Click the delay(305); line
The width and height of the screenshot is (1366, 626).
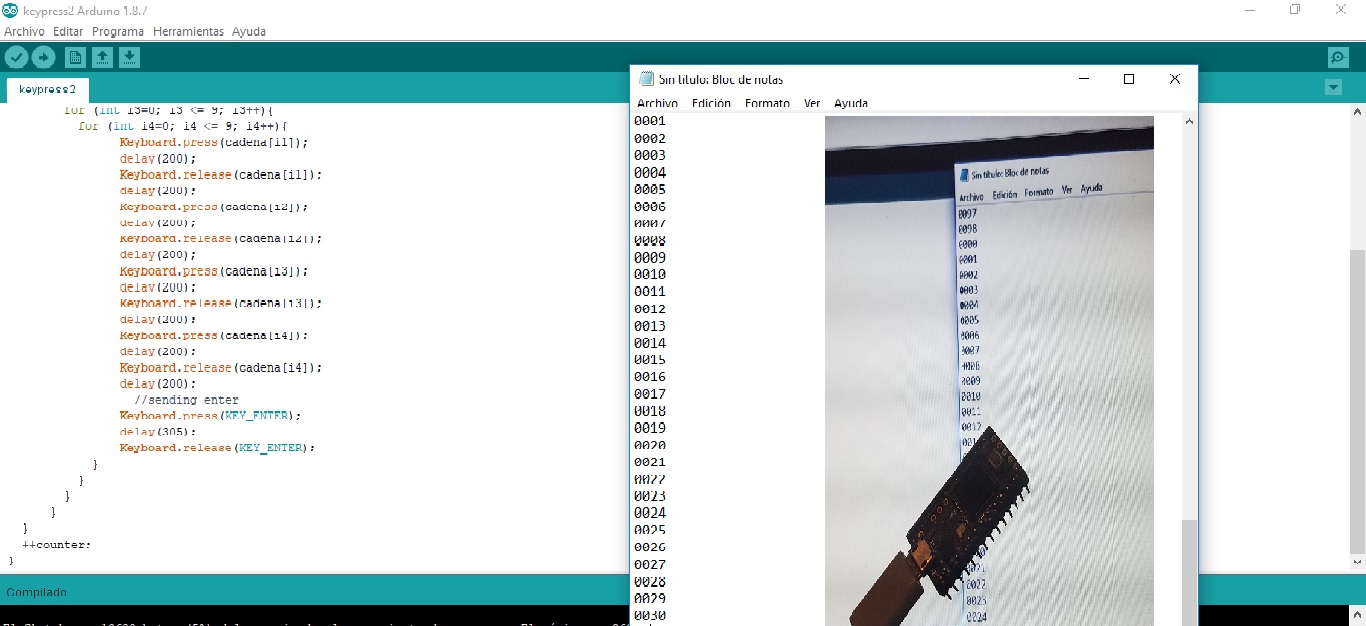tap(158, 432)
